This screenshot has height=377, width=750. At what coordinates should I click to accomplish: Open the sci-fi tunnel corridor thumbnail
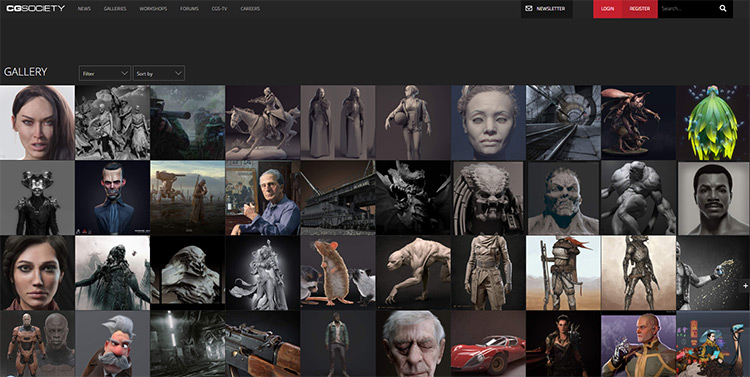click(x=563, y=122)
